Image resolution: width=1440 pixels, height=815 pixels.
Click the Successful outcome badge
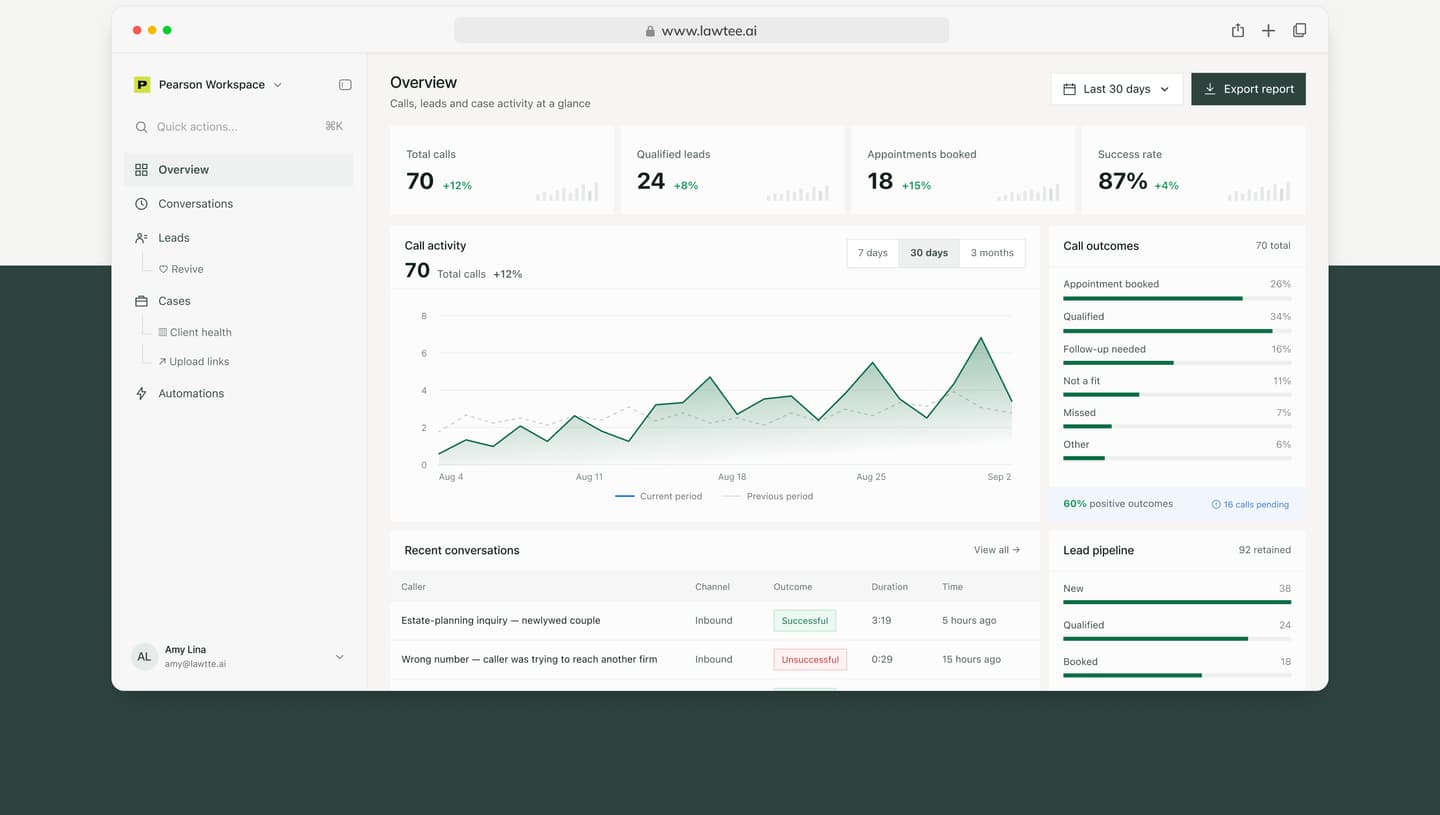(805, 621)
